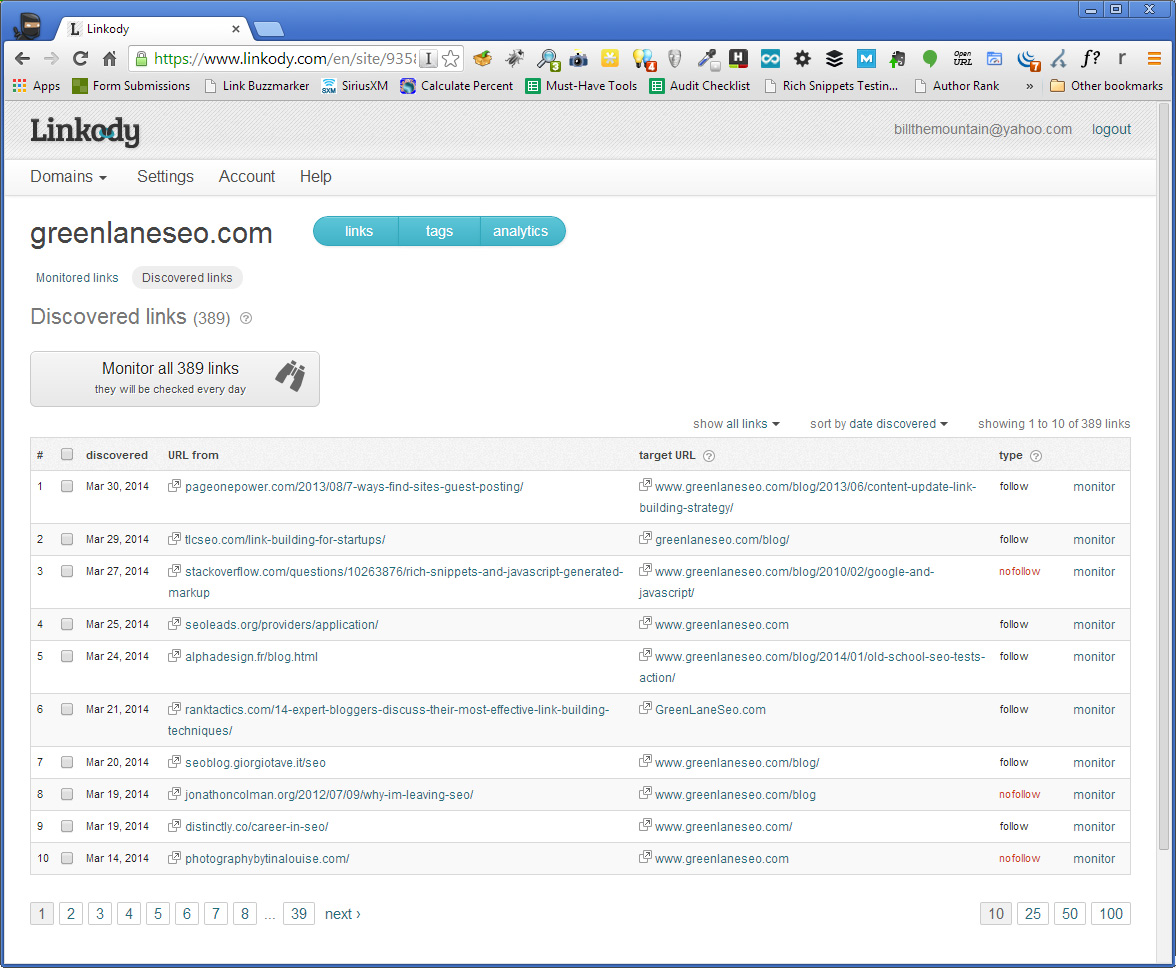The height and width of the screenshot is (968, 1176).
Task: Tick the select-all checkbox in table header
Action: (67, 454)
